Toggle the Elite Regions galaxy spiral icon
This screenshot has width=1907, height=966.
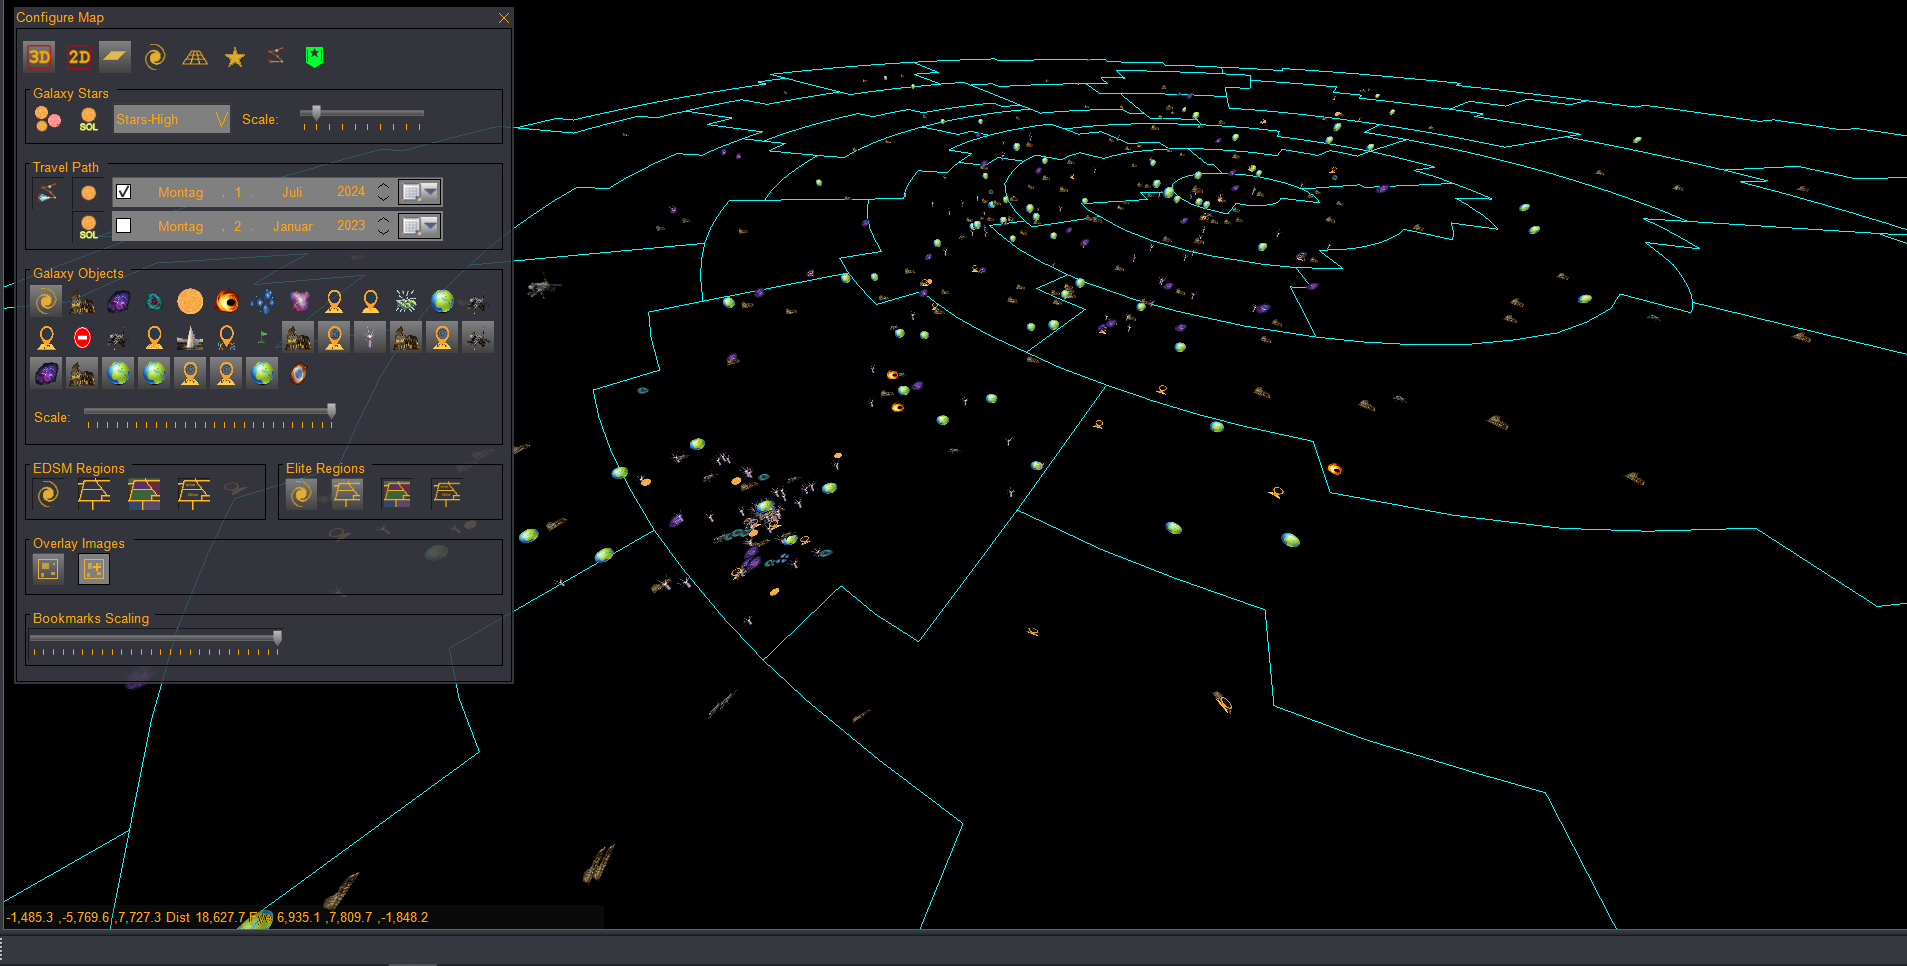pos(301,494)
